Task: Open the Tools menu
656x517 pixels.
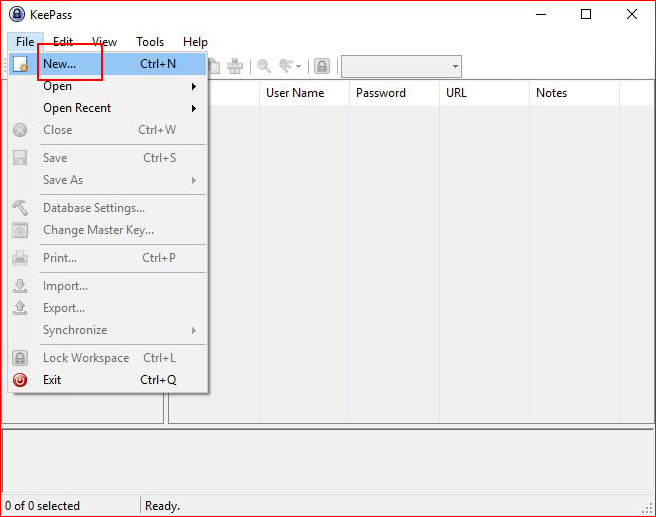Action: coord(150,42)
